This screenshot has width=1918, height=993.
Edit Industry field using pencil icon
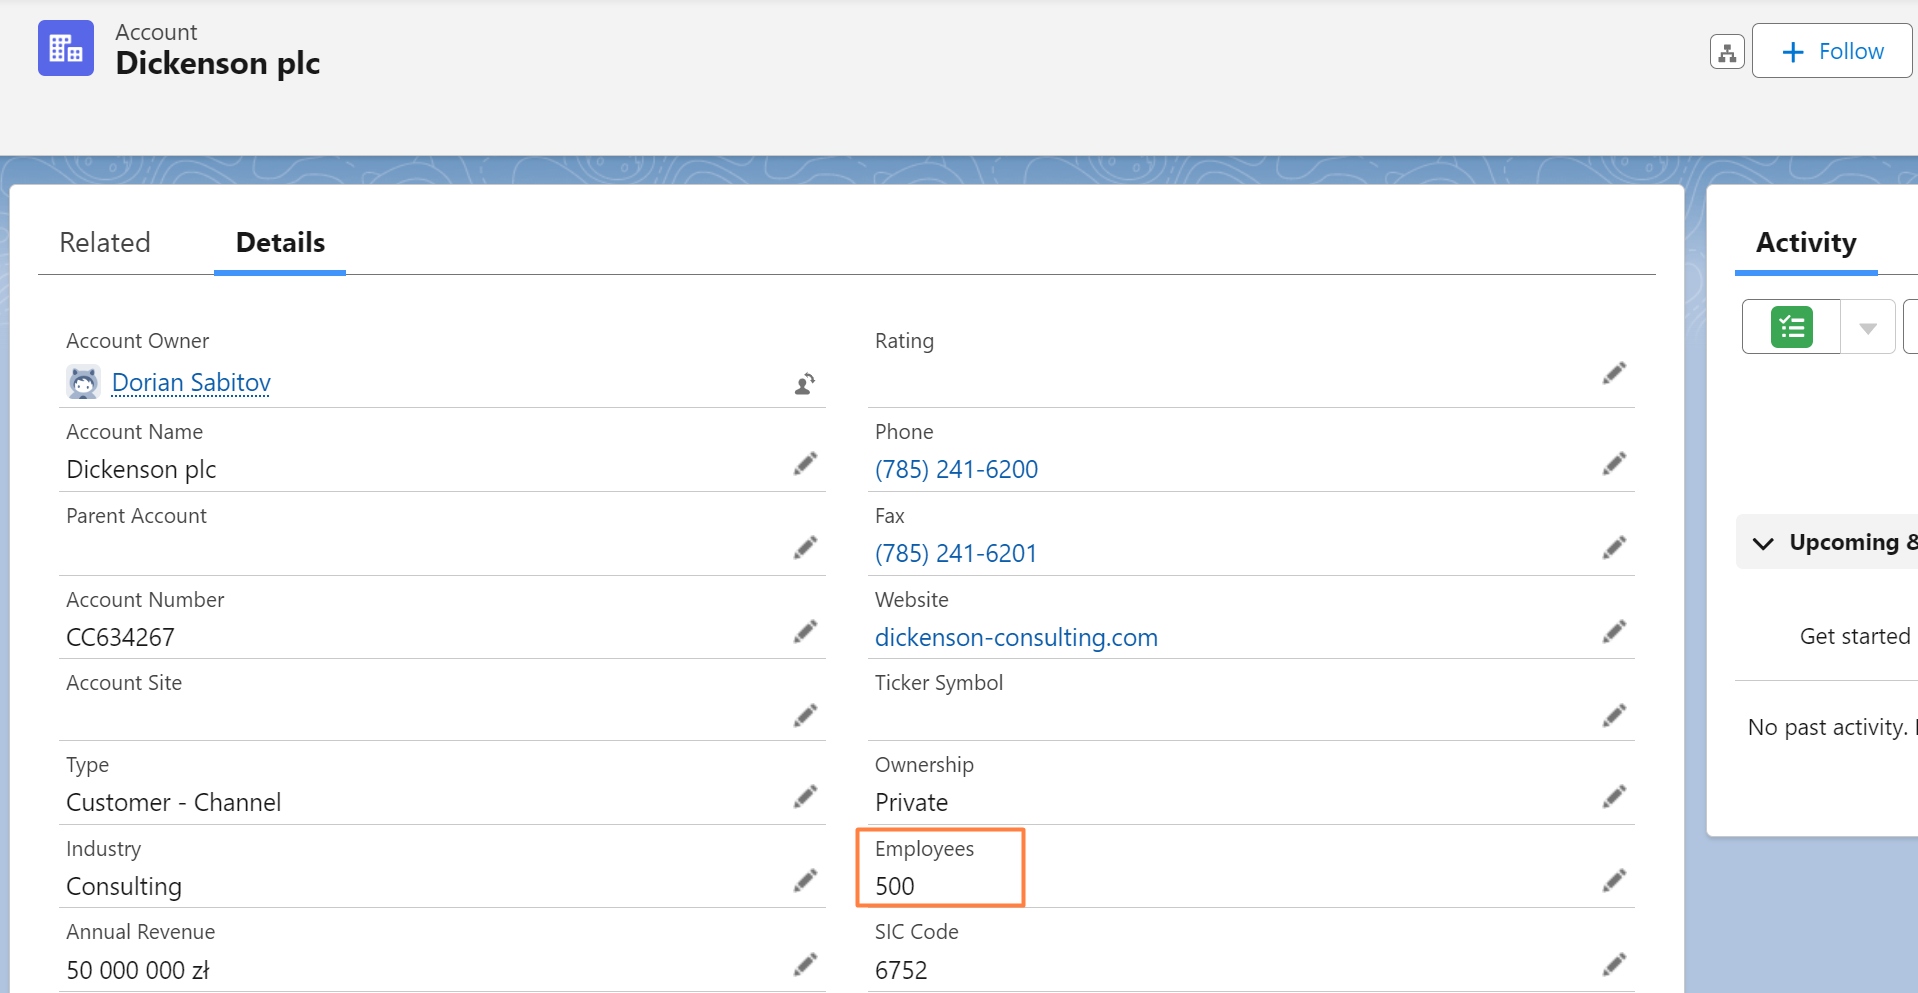[x=805, y=881]
